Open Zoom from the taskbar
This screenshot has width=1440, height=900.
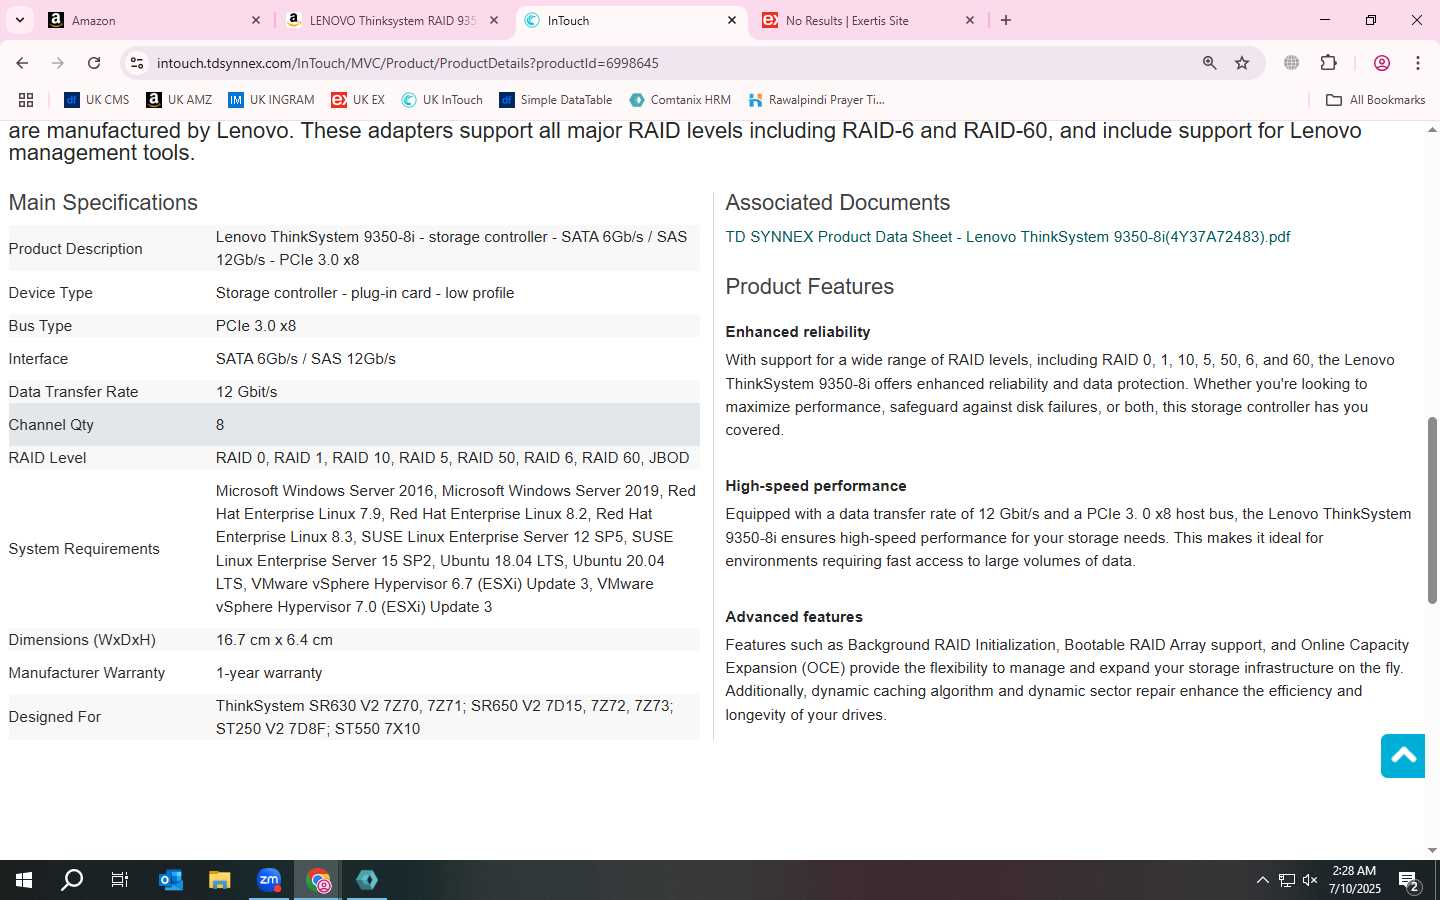tap(269, 880)
